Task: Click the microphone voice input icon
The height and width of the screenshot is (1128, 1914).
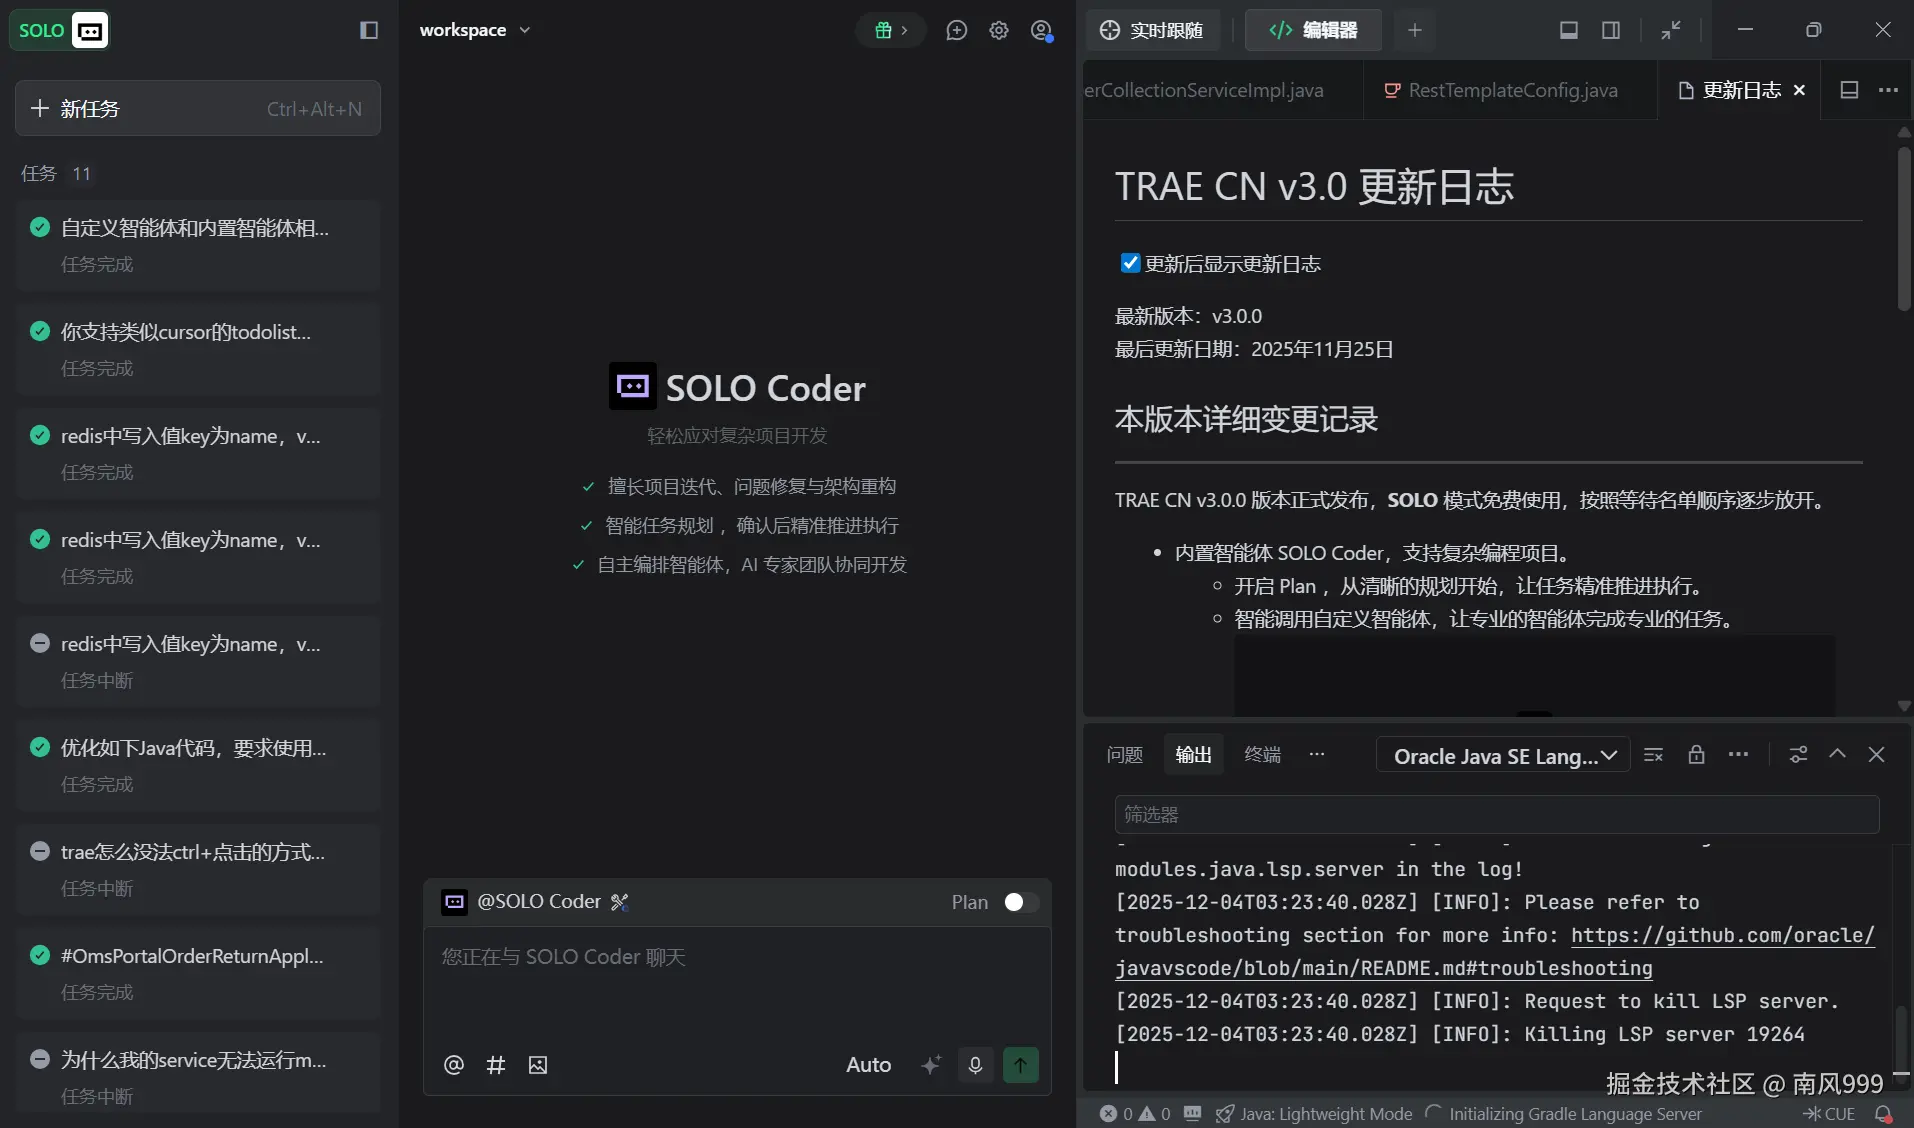Action: click(975, 1065)
